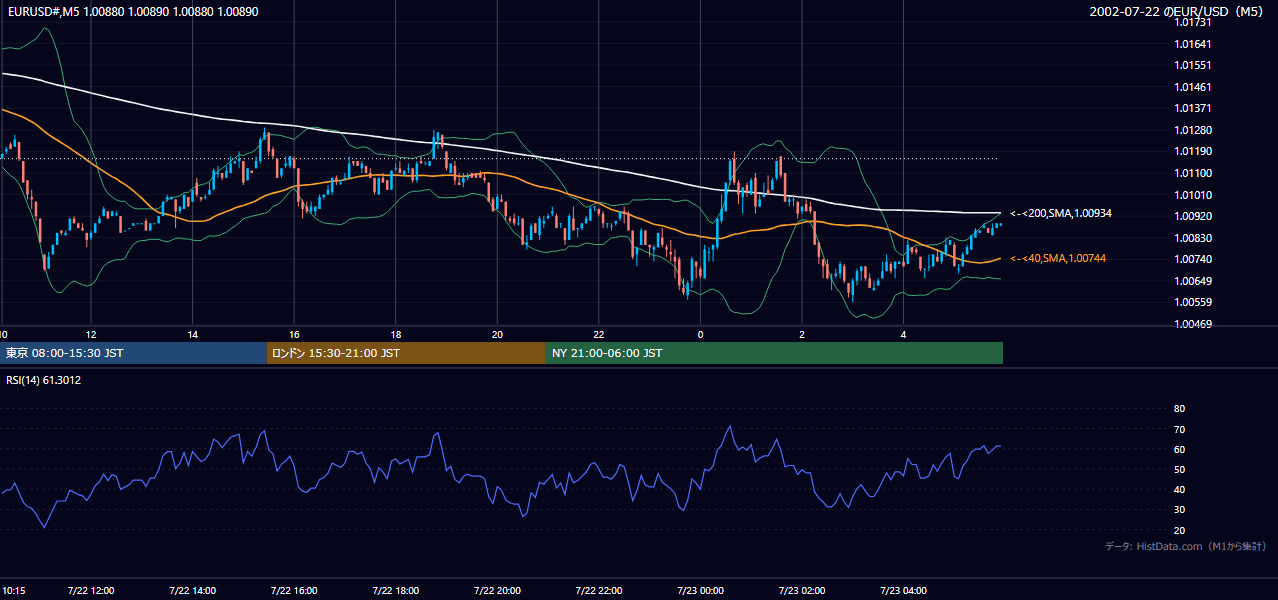Click the hour label 22 under the price chart
Viewport: 1278px width, 600px height.
[599, 334]
